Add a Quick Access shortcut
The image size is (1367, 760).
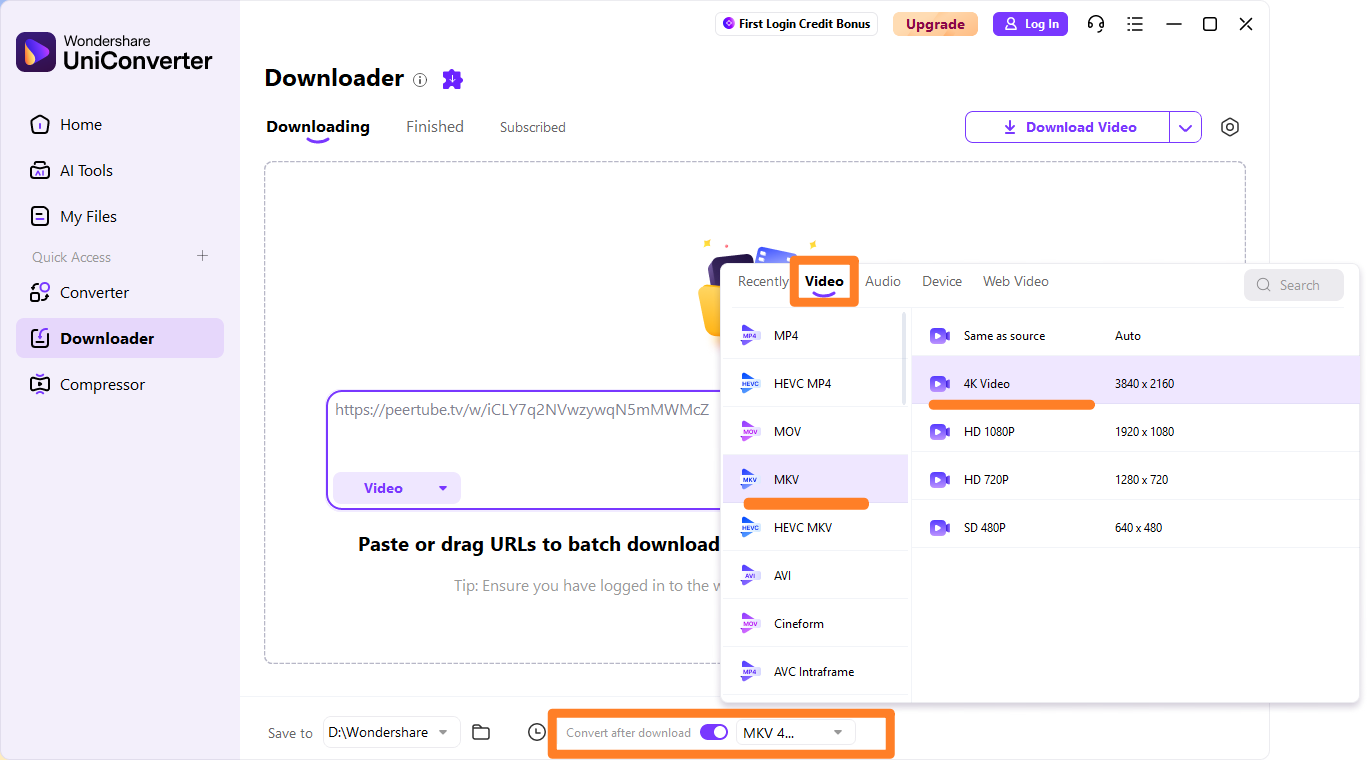202,256
